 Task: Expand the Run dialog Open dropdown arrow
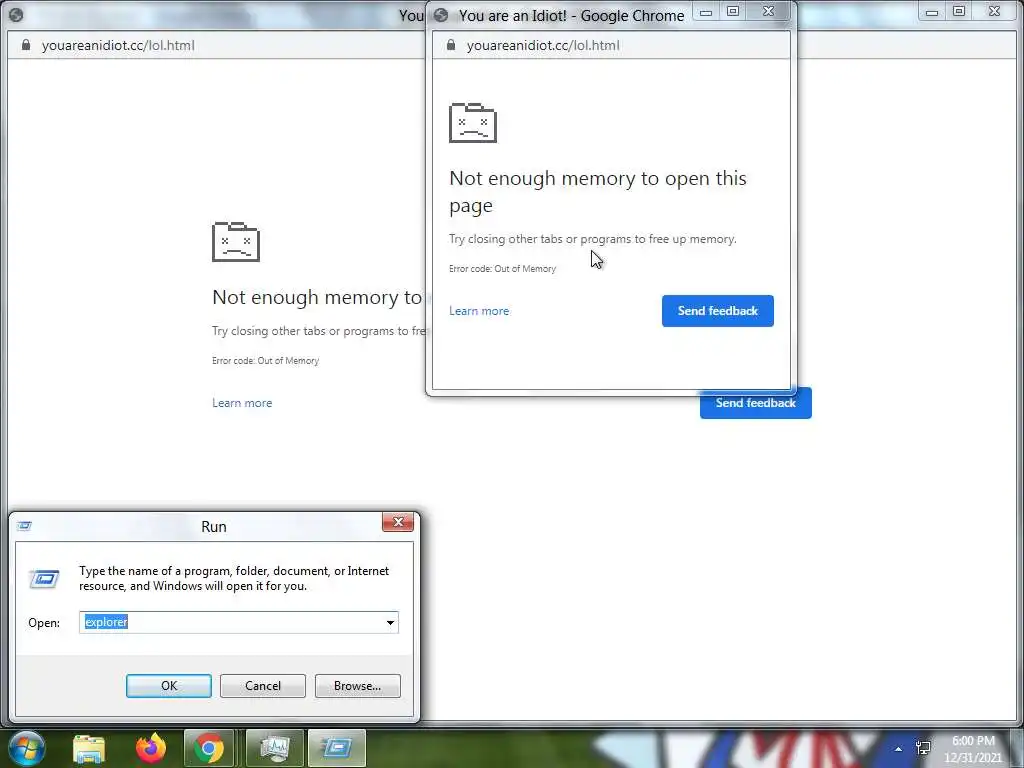coord(390,622)
